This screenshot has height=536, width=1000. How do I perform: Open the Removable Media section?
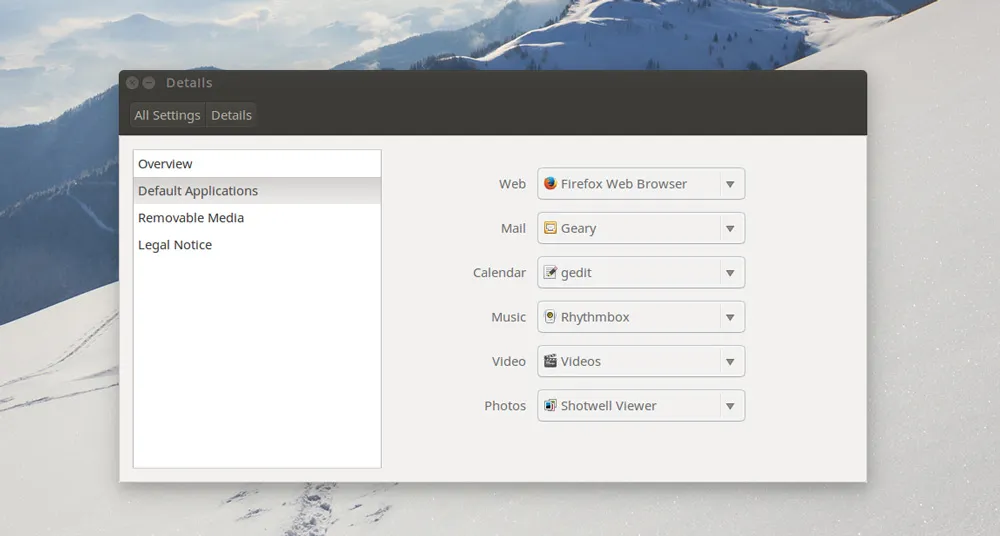tap(191, 218)
